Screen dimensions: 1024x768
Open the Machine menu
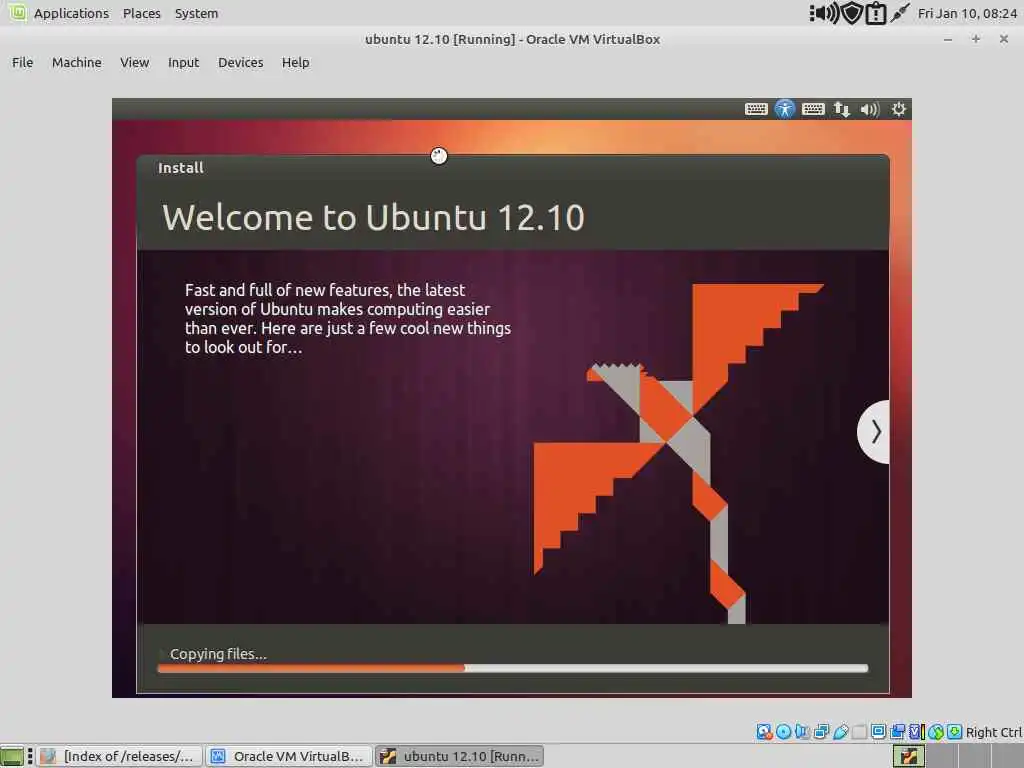click(76, 63)
